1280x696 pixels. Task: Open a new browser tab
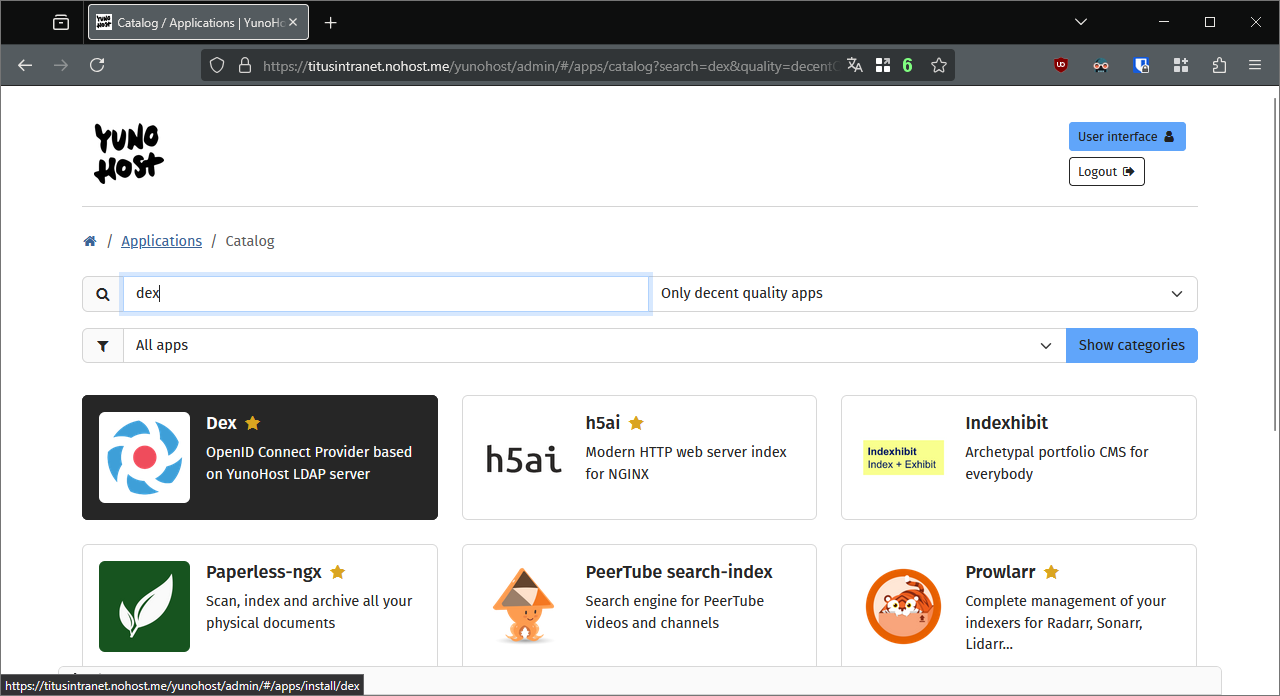pos(331,22)
